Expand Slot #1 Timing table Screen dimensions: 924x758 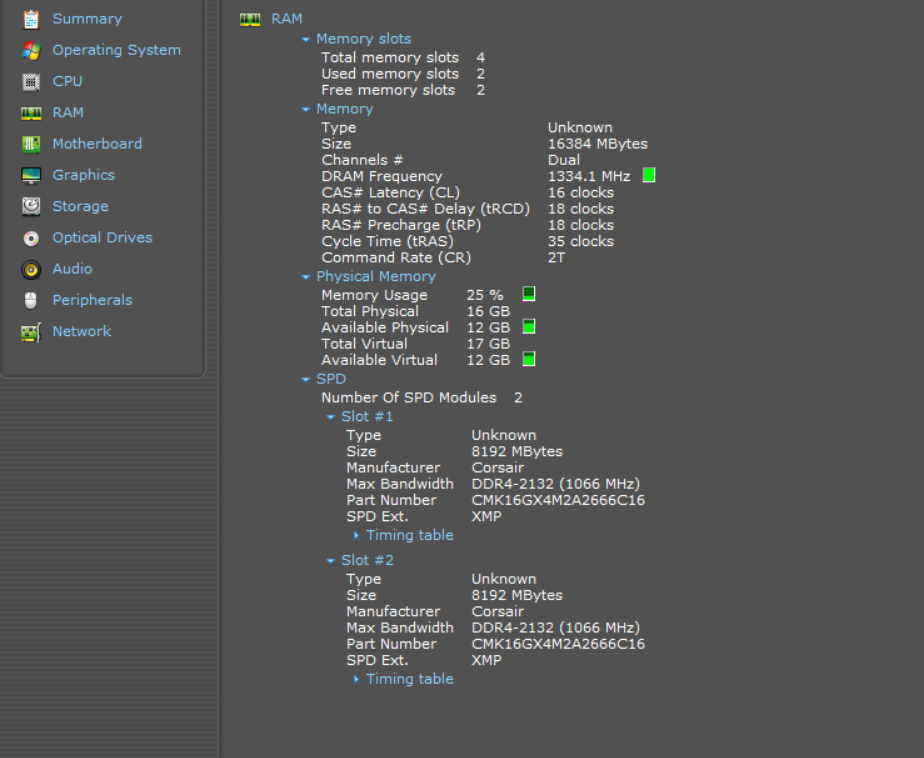356,535
